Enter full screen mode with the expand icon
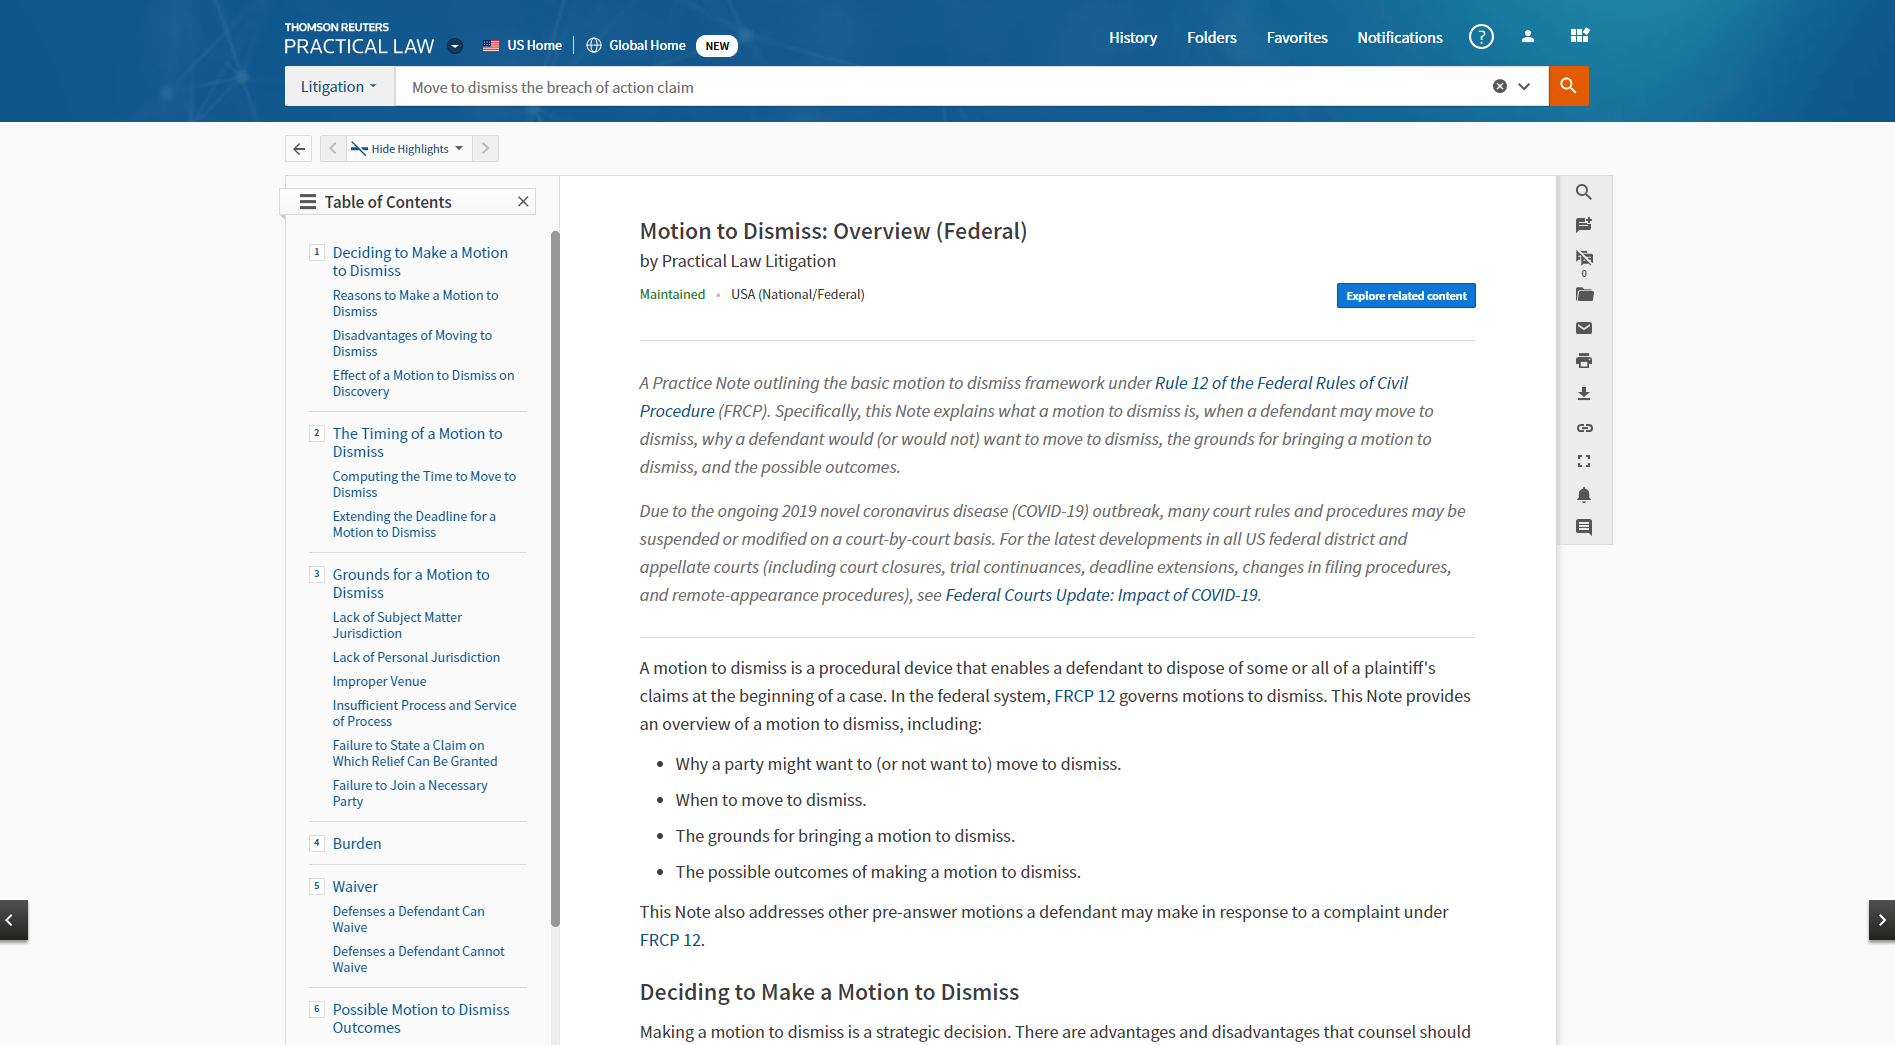Screen dimensions: 1895x1045 click(x=1584, y=461)
